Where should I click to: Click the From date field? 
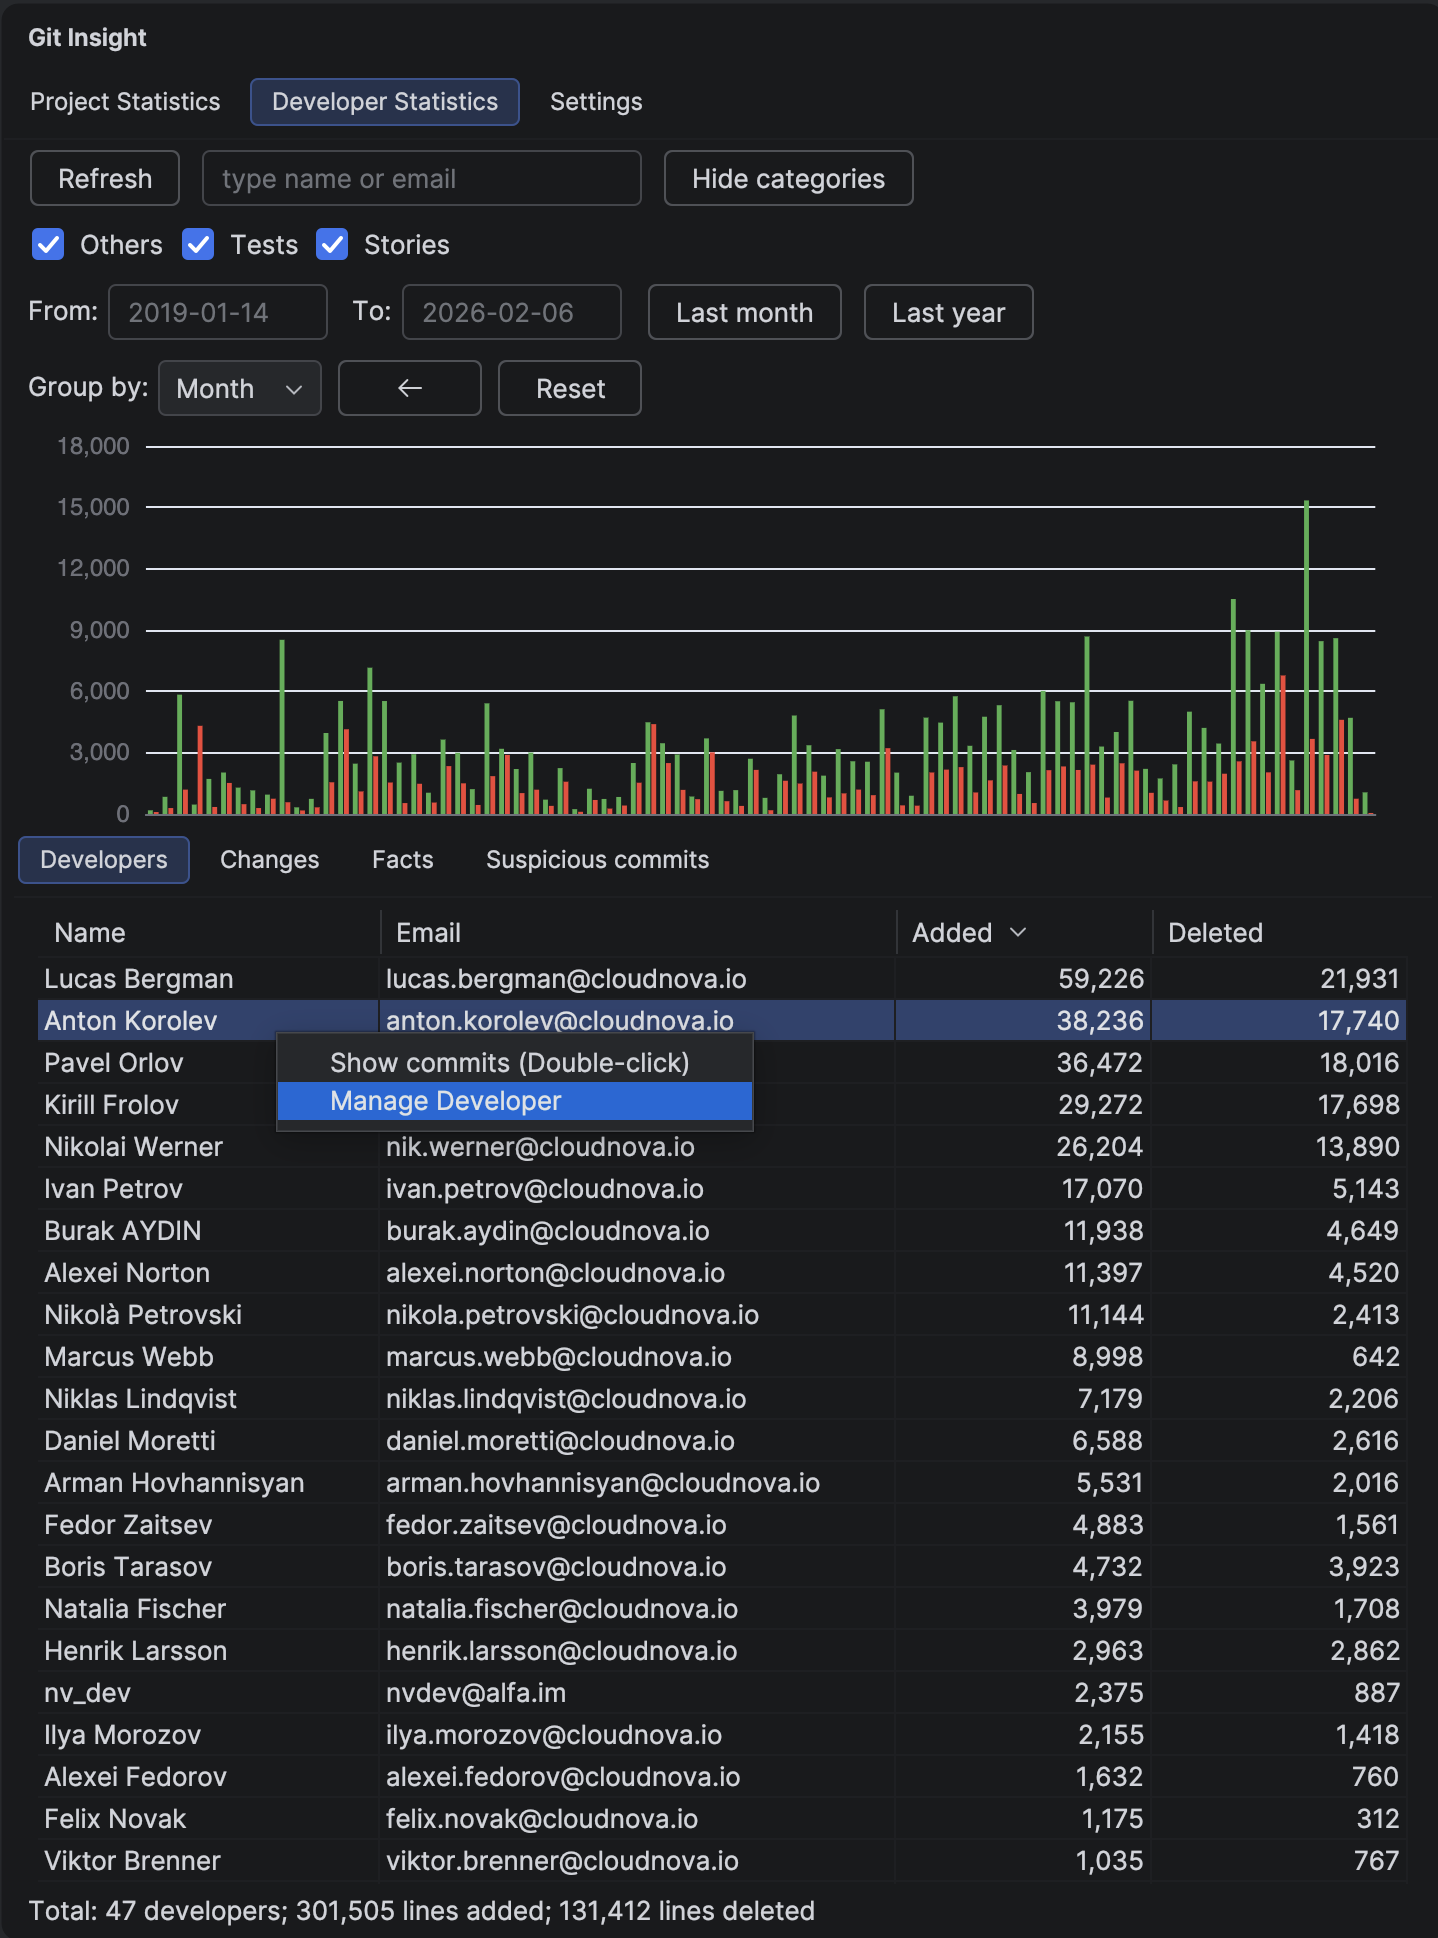(218, 312)
